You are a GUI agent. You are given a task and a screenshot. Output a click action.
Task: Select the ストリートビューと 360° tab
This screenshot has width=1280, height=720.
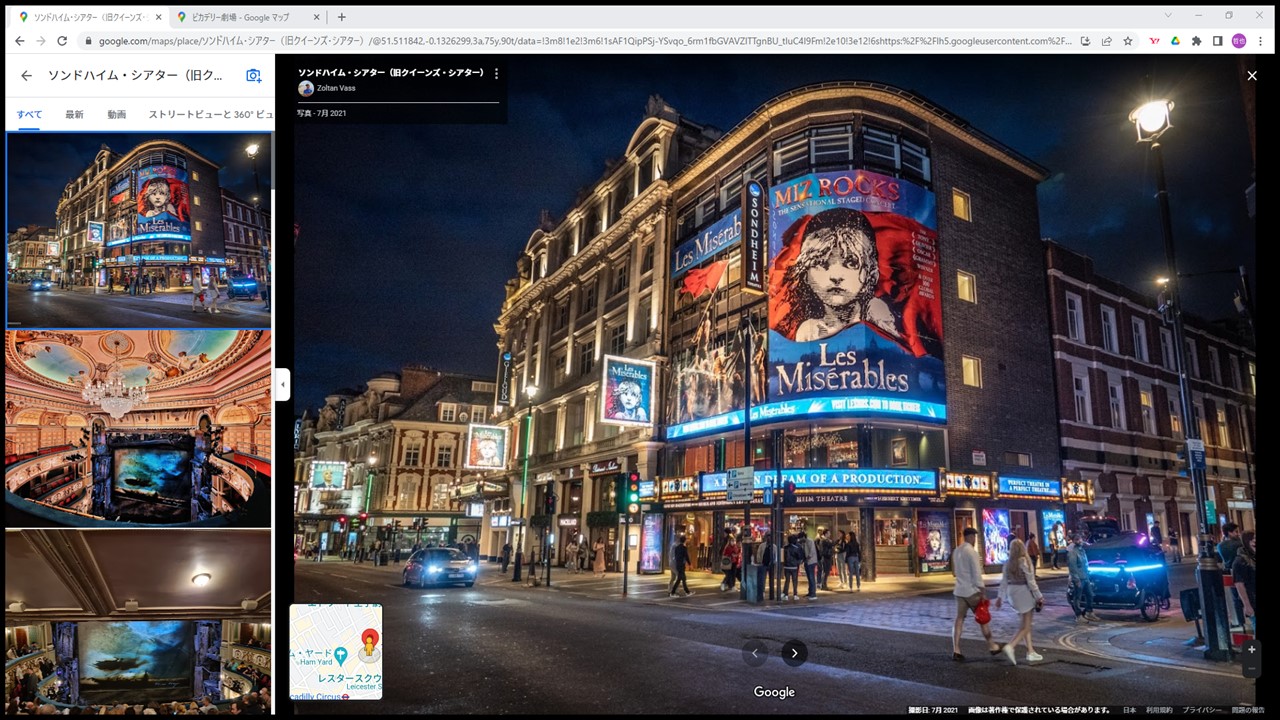[x=210, y=114]
